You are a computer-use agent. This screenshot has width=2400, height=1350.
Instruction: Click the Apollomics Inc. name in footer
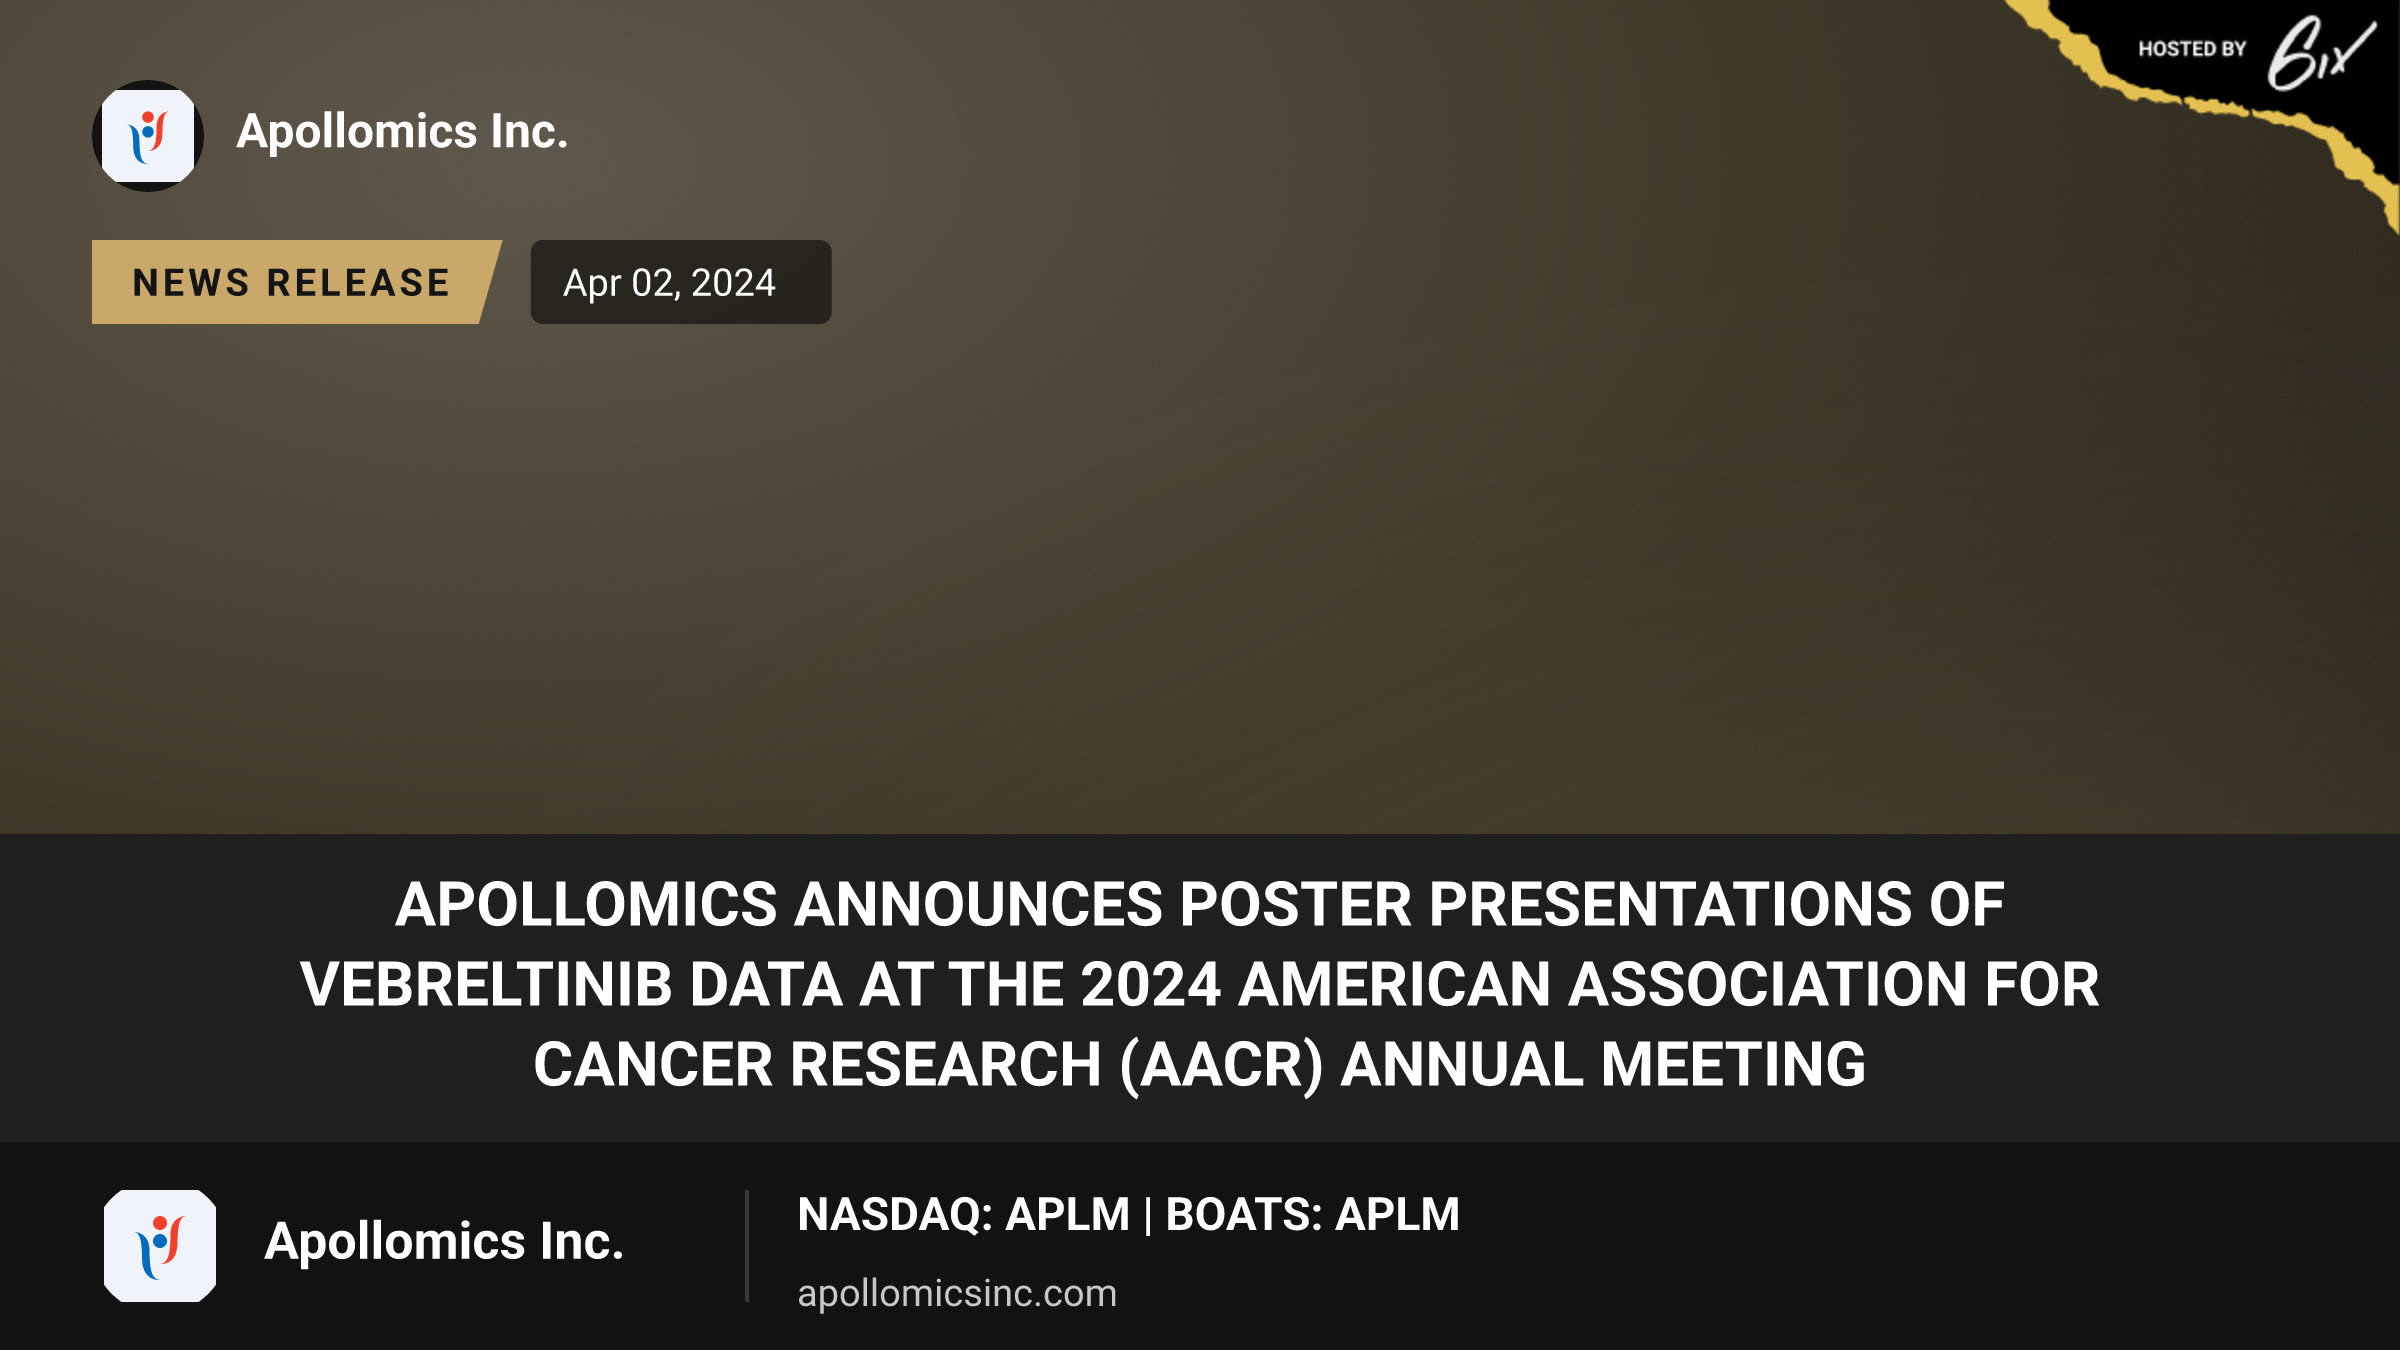[444, 1242]
